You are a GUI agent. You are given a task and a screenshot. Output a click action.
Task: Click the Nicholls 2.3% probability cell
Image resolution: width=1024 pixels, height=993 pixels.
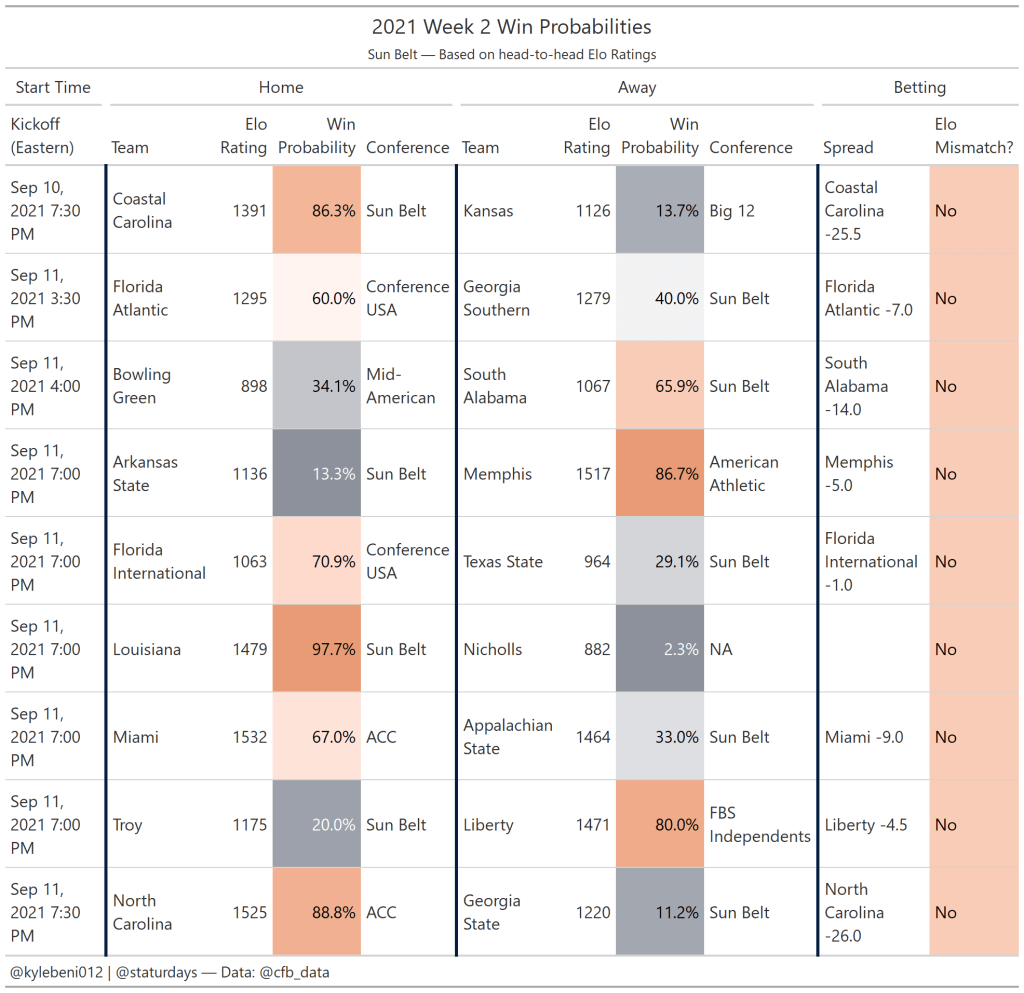tap(660, 649)
